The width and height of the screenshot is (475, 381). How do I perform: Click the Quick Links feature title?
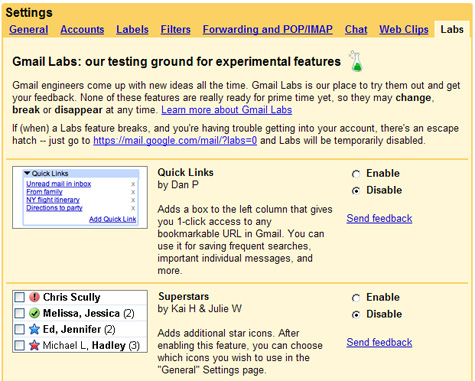185,173
